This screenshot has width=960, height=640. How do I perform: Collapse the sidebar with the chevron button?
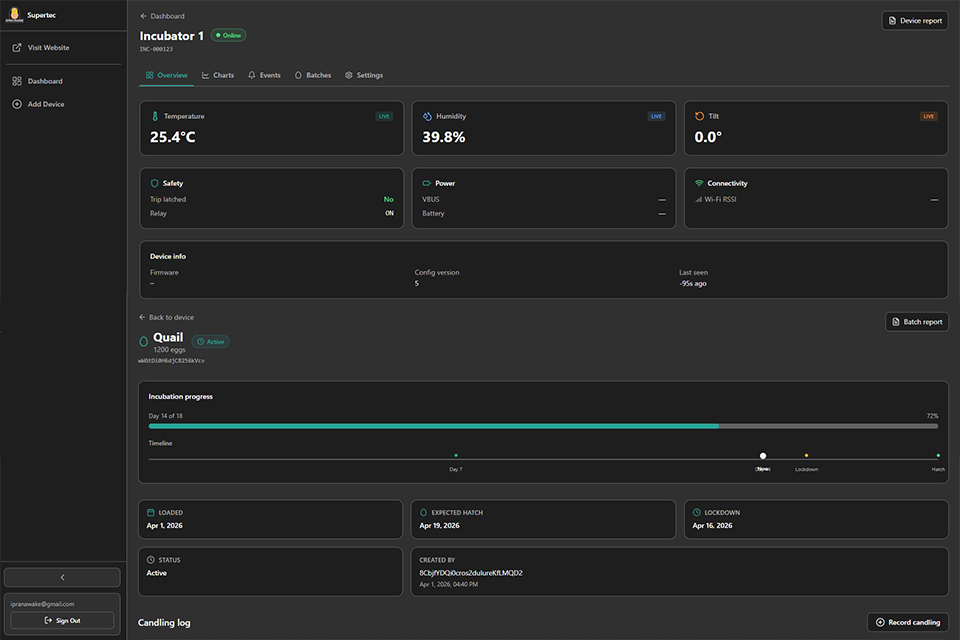[62, 577]
